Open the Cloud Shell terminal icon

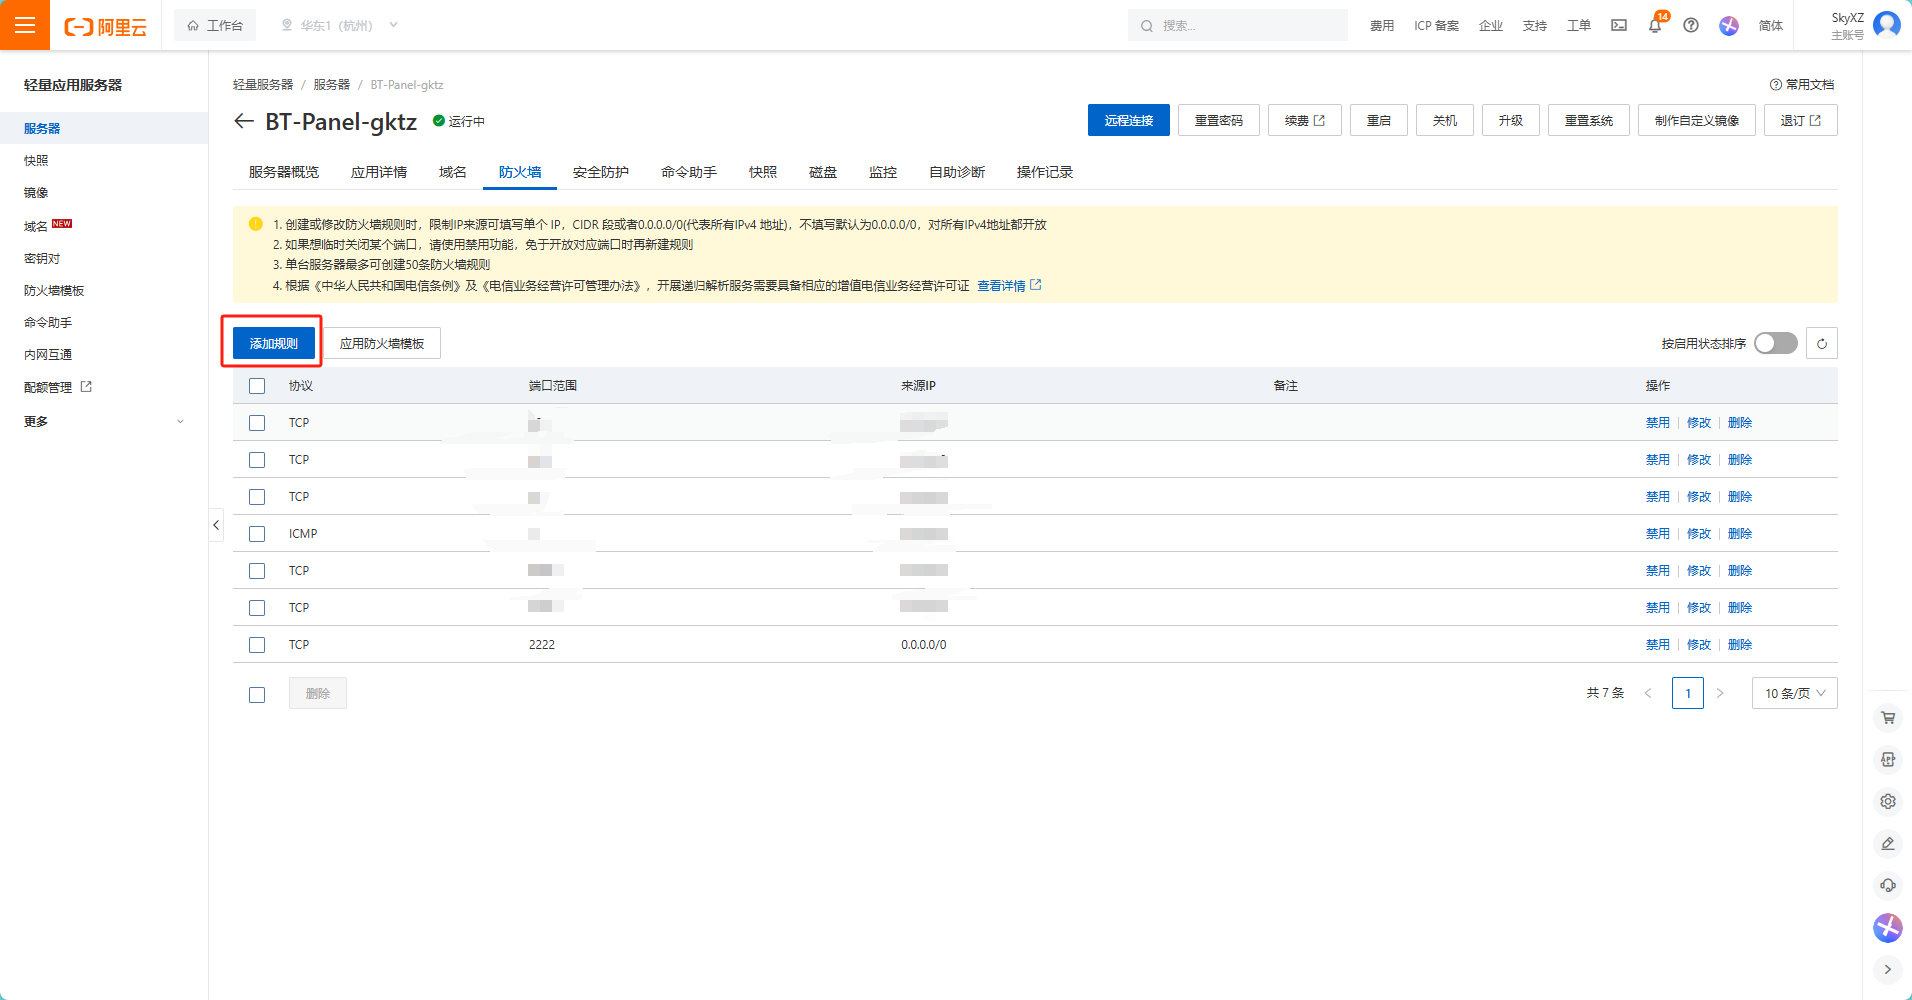click(x=1618, y=26)
